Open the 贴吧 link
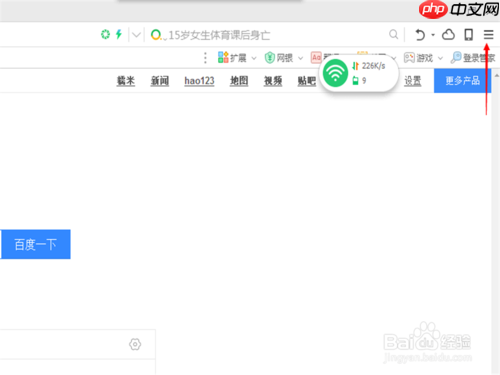 (x=307, y=81)
